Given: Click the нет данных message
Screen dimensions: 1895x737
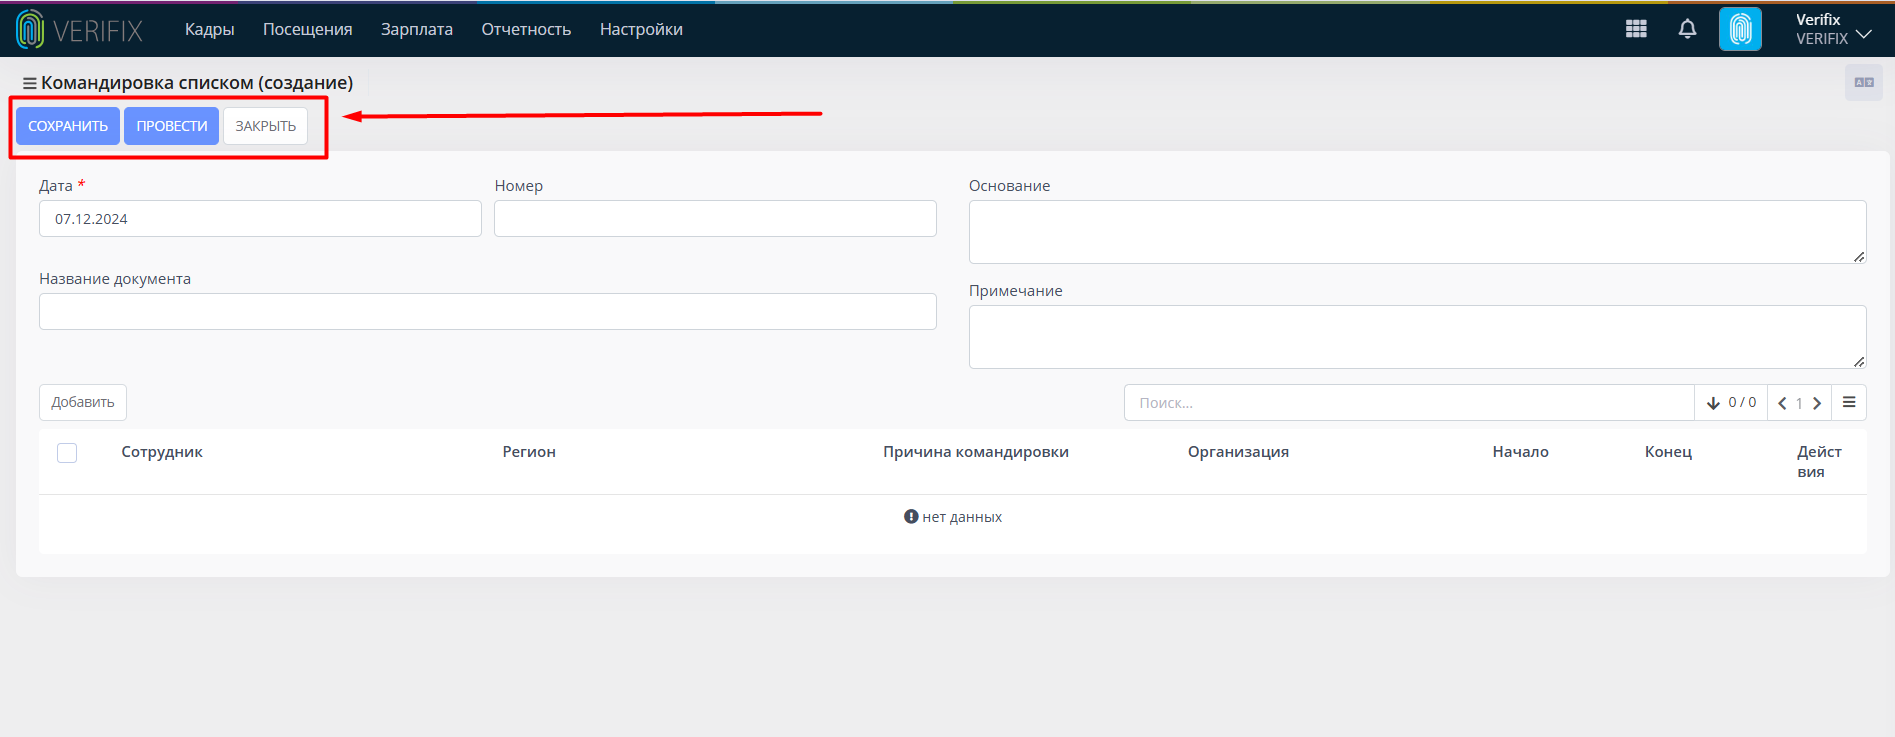Looking at the screenshot, I should click(x=953, y=517).
